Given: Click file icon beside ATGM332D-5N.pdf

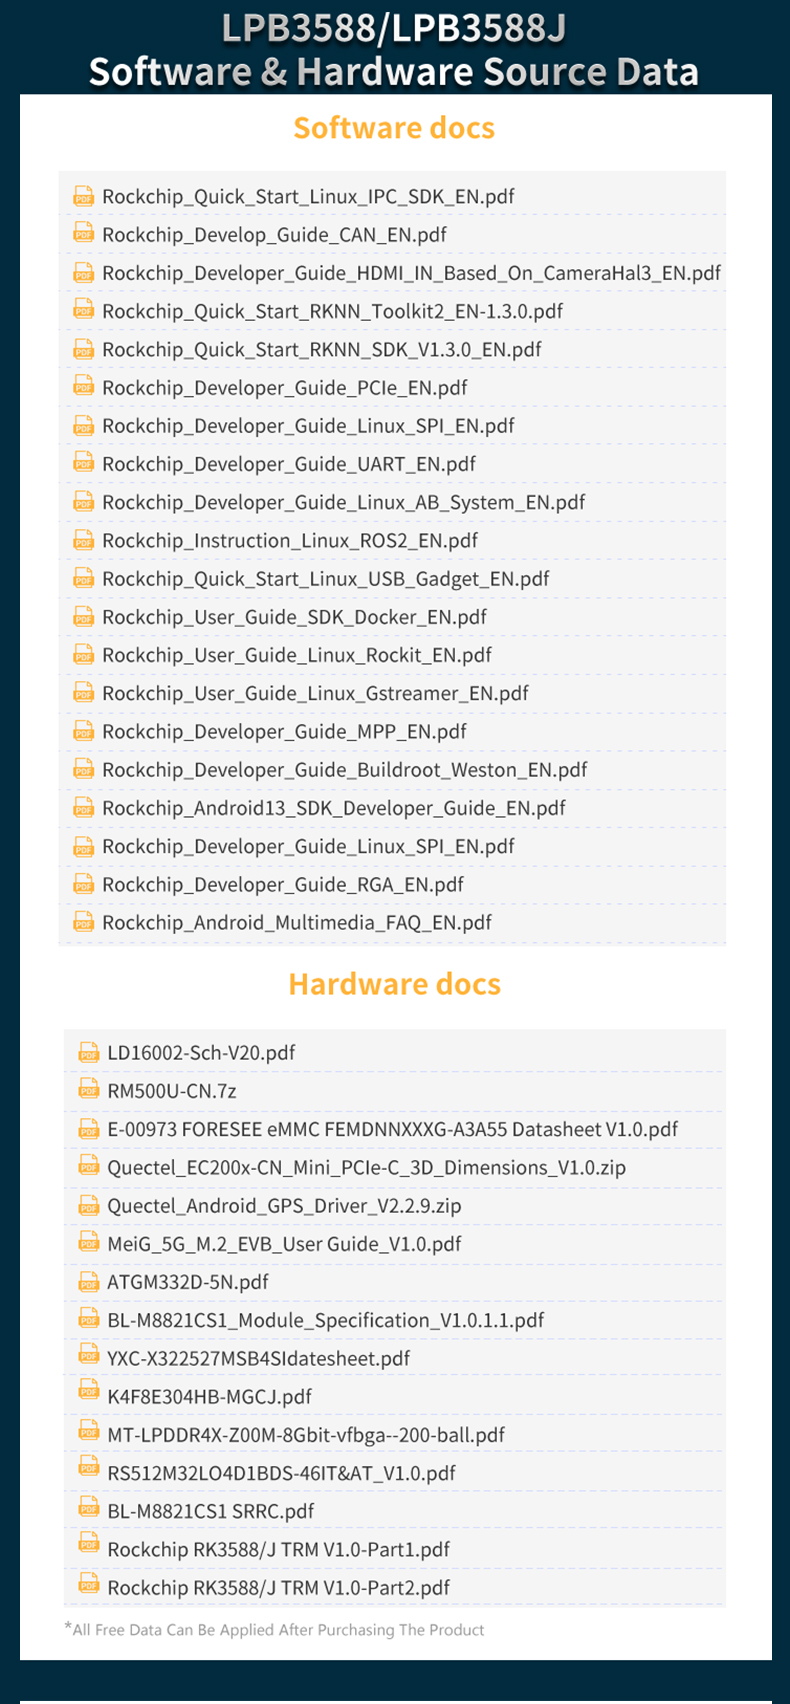Looking at the screenshot, I should coord(88,1281).
